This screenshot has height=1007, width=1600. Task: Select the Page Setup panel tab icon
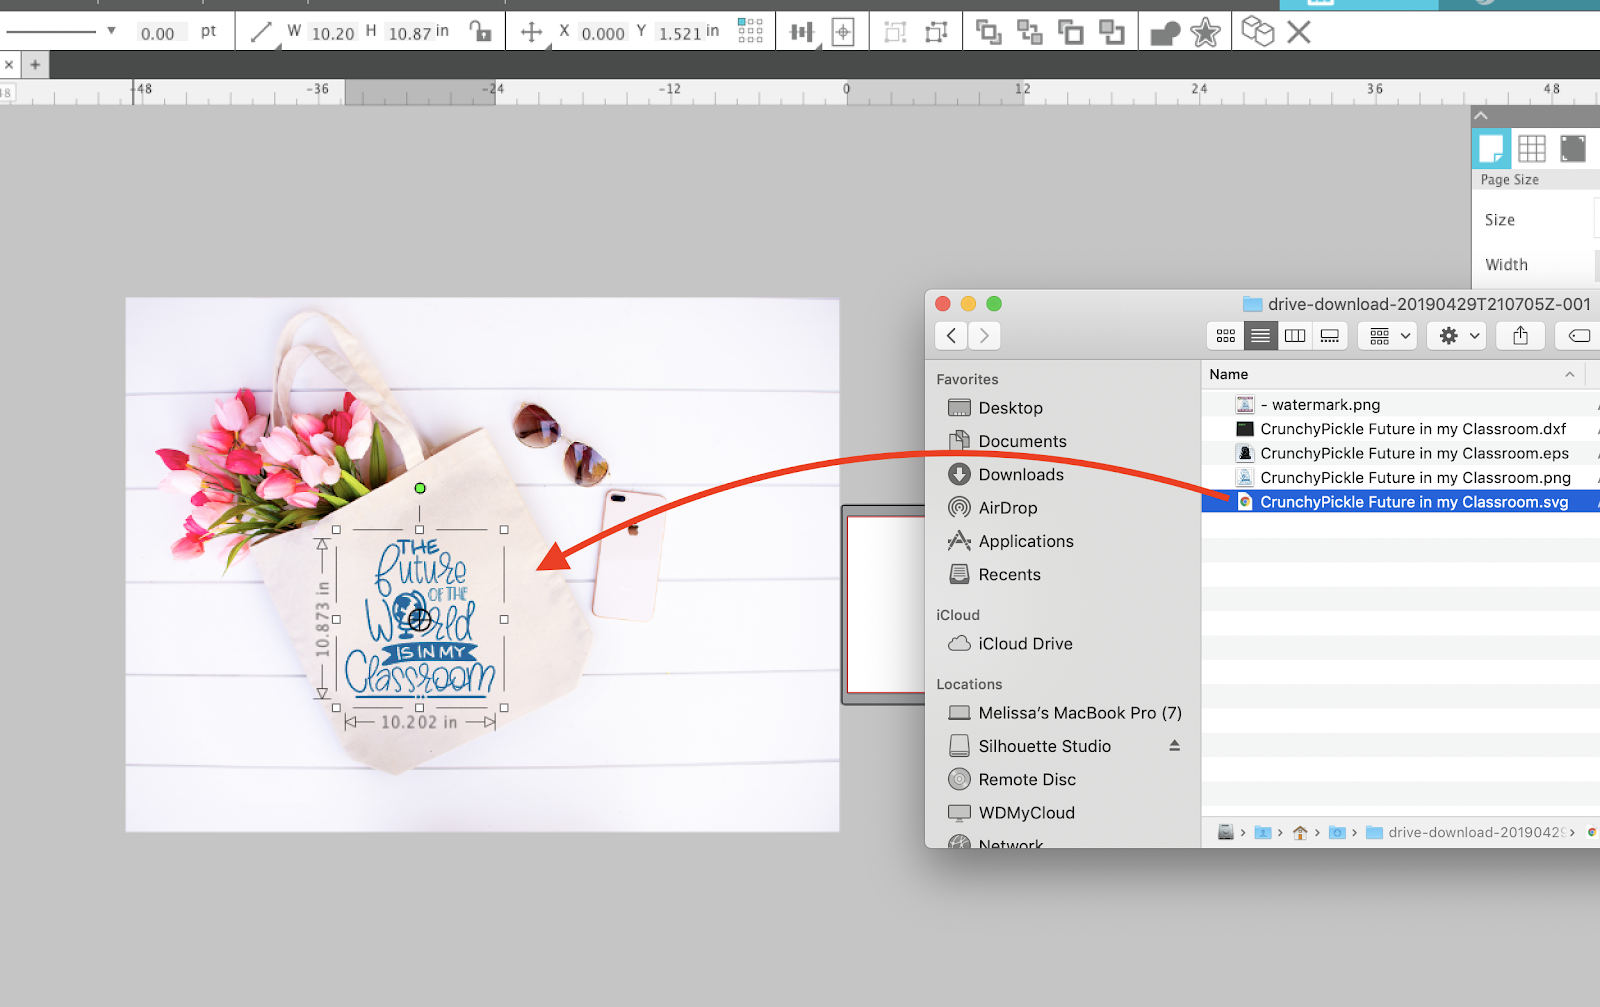click(1491, 149)
